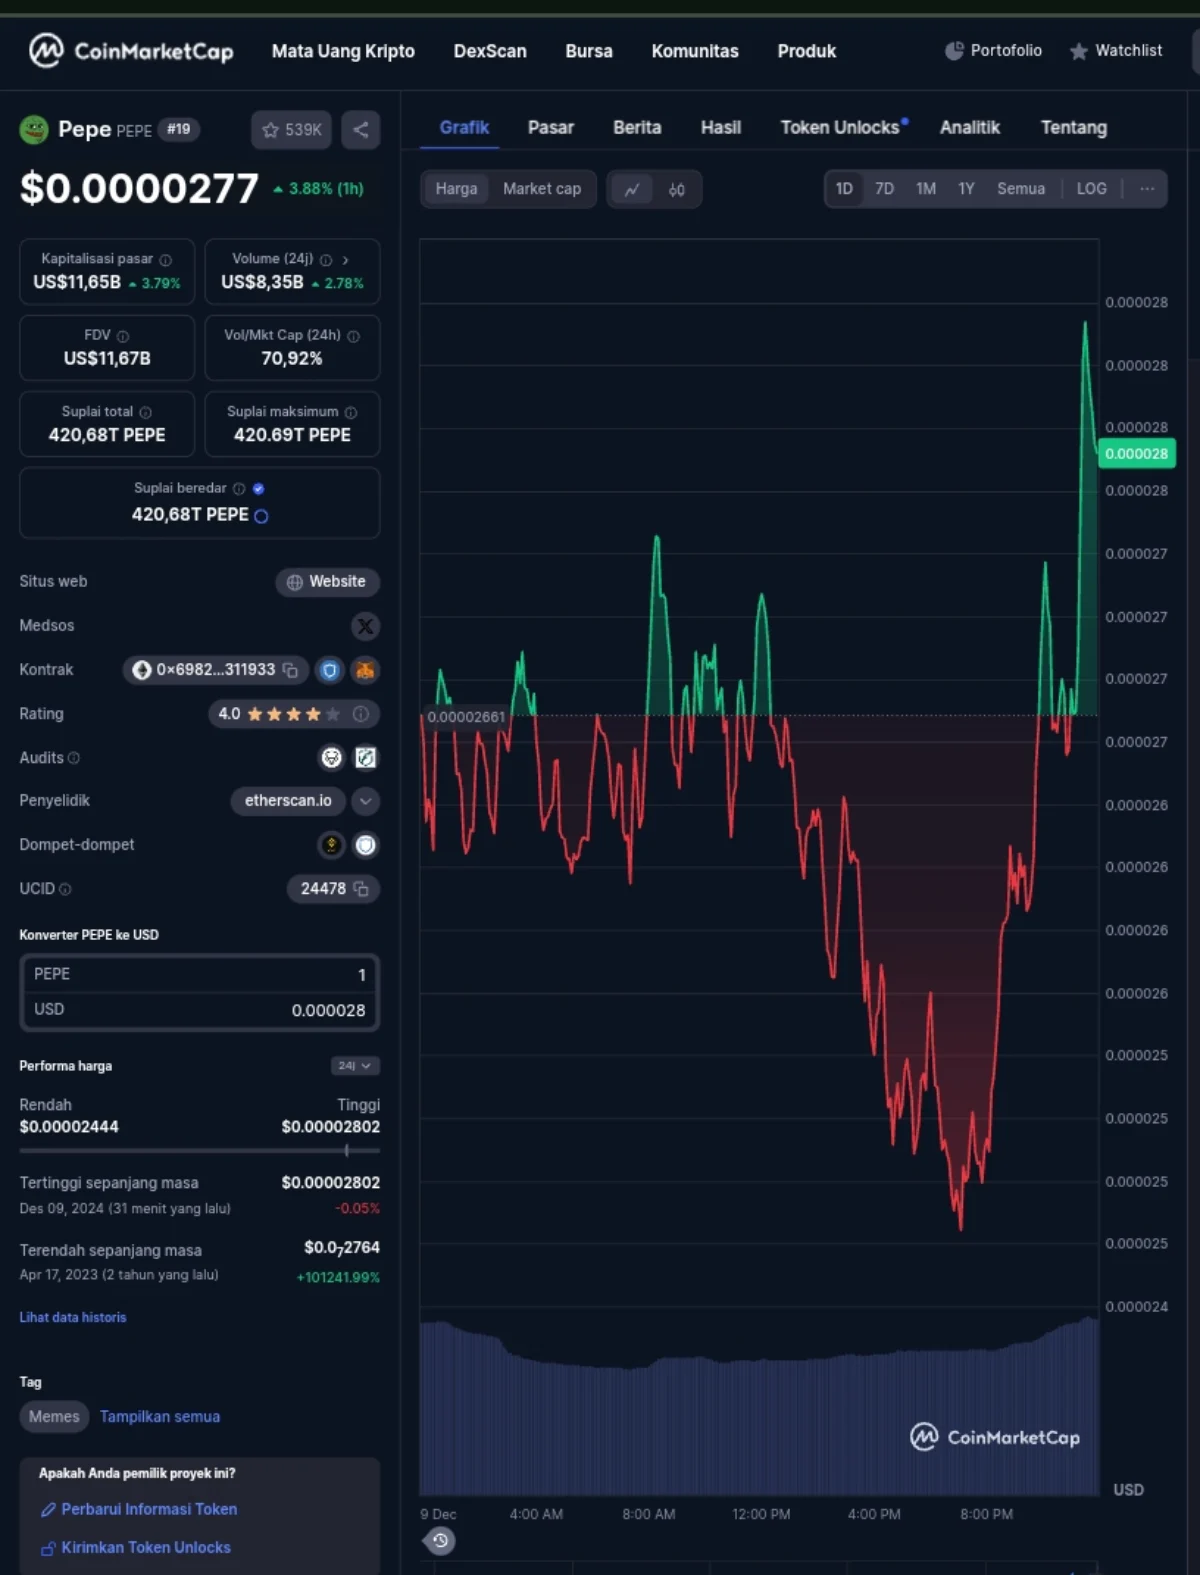Open the Mata Uang Kripto menu
The height and width of the screenshot is (1575, 1200).
(x=343, y=51)
